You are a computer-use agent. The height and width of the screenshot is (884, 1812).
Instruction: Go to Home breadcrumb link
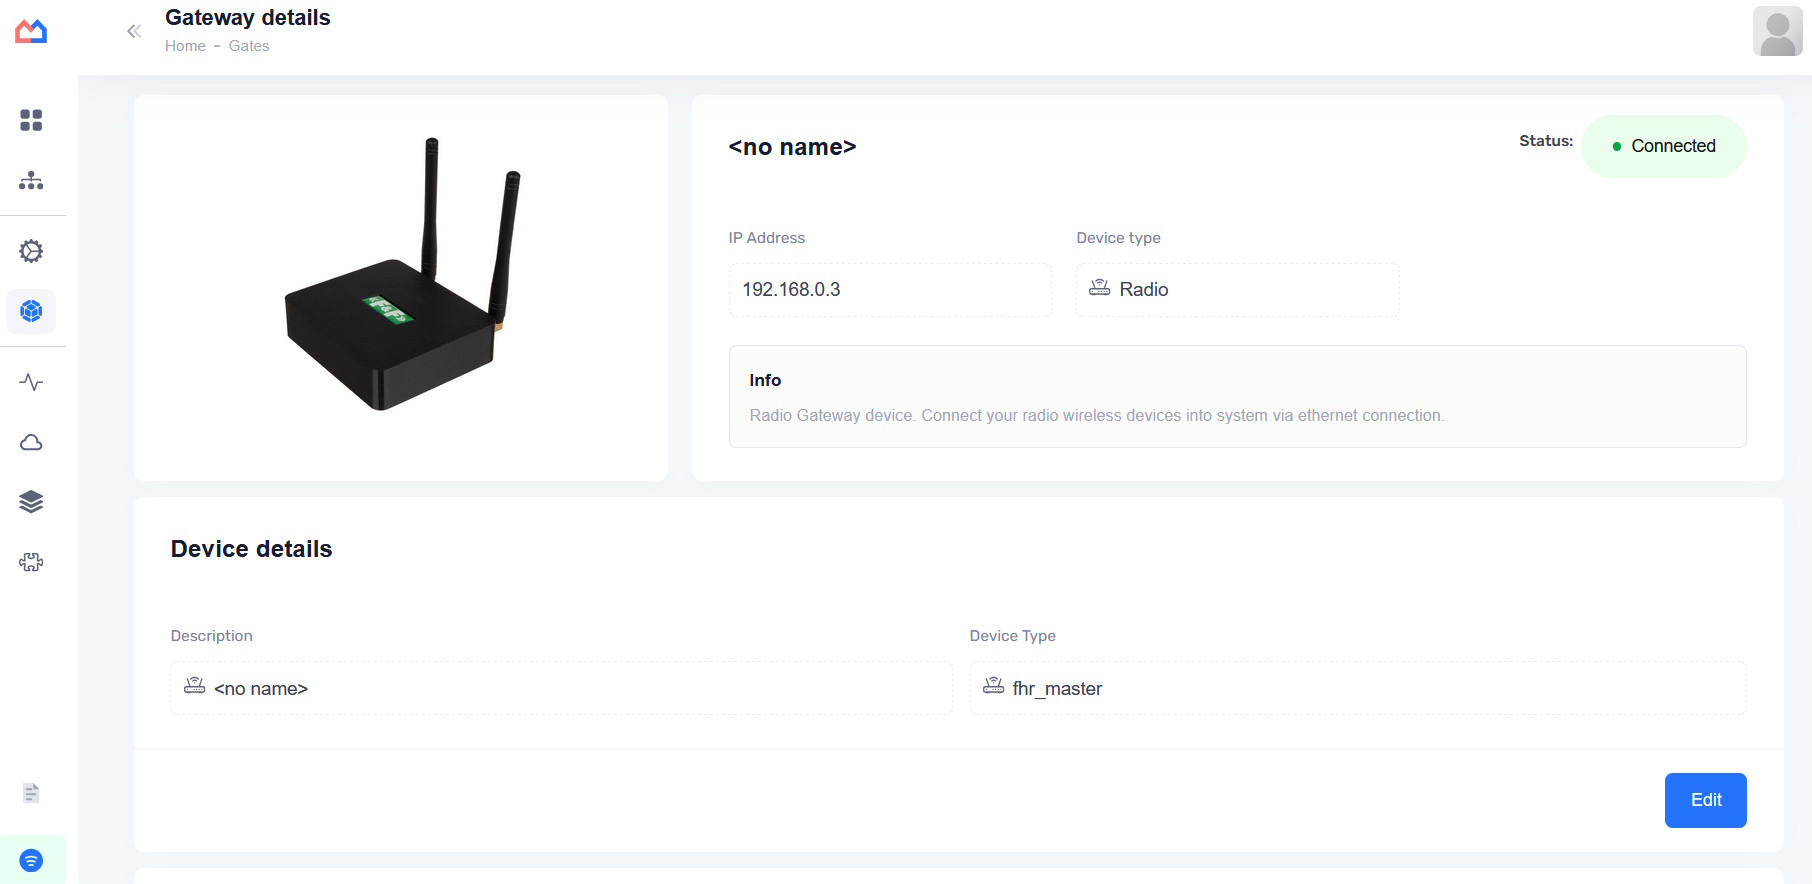pos(185,46)
